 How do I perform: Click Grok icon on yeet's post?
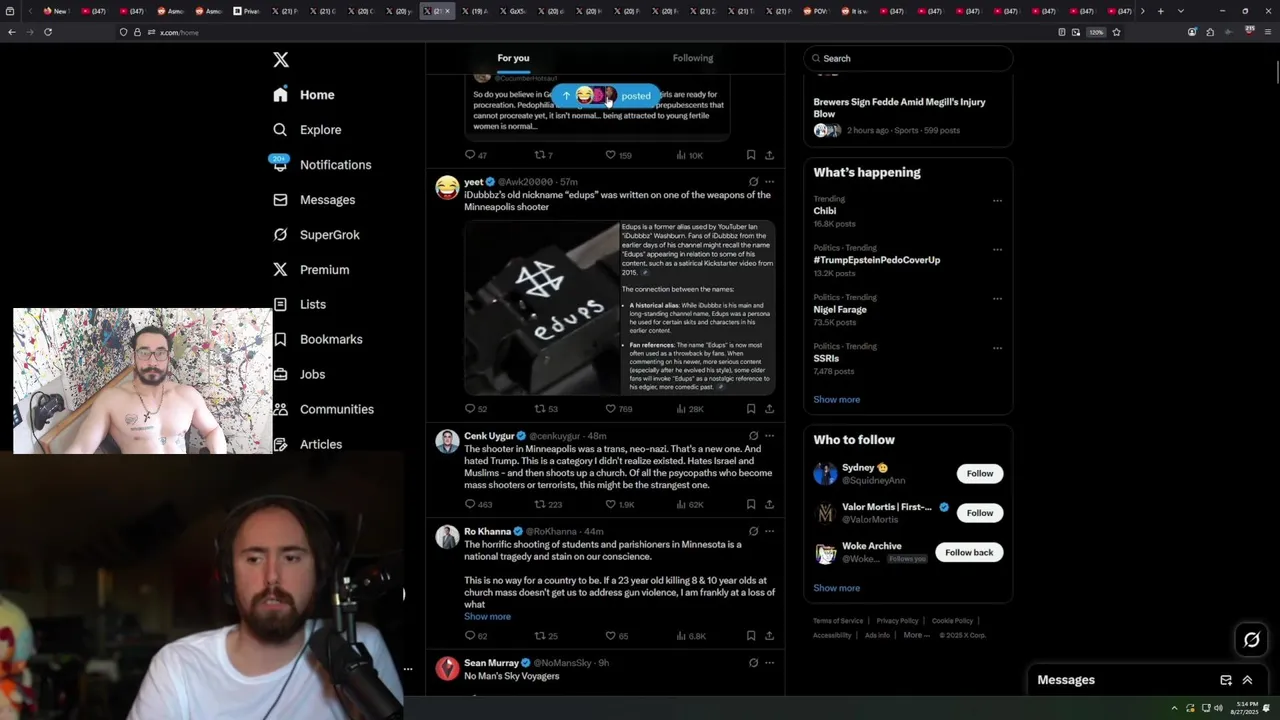pyautogui.click(x=753, y=182)
